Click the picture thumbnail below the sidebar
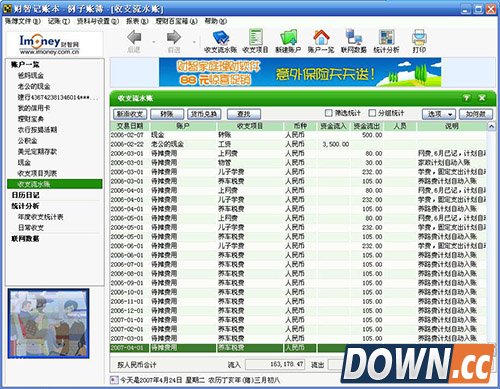Image resolution: width=500 pixels, height=389 pixels. [x=49, y=323]
